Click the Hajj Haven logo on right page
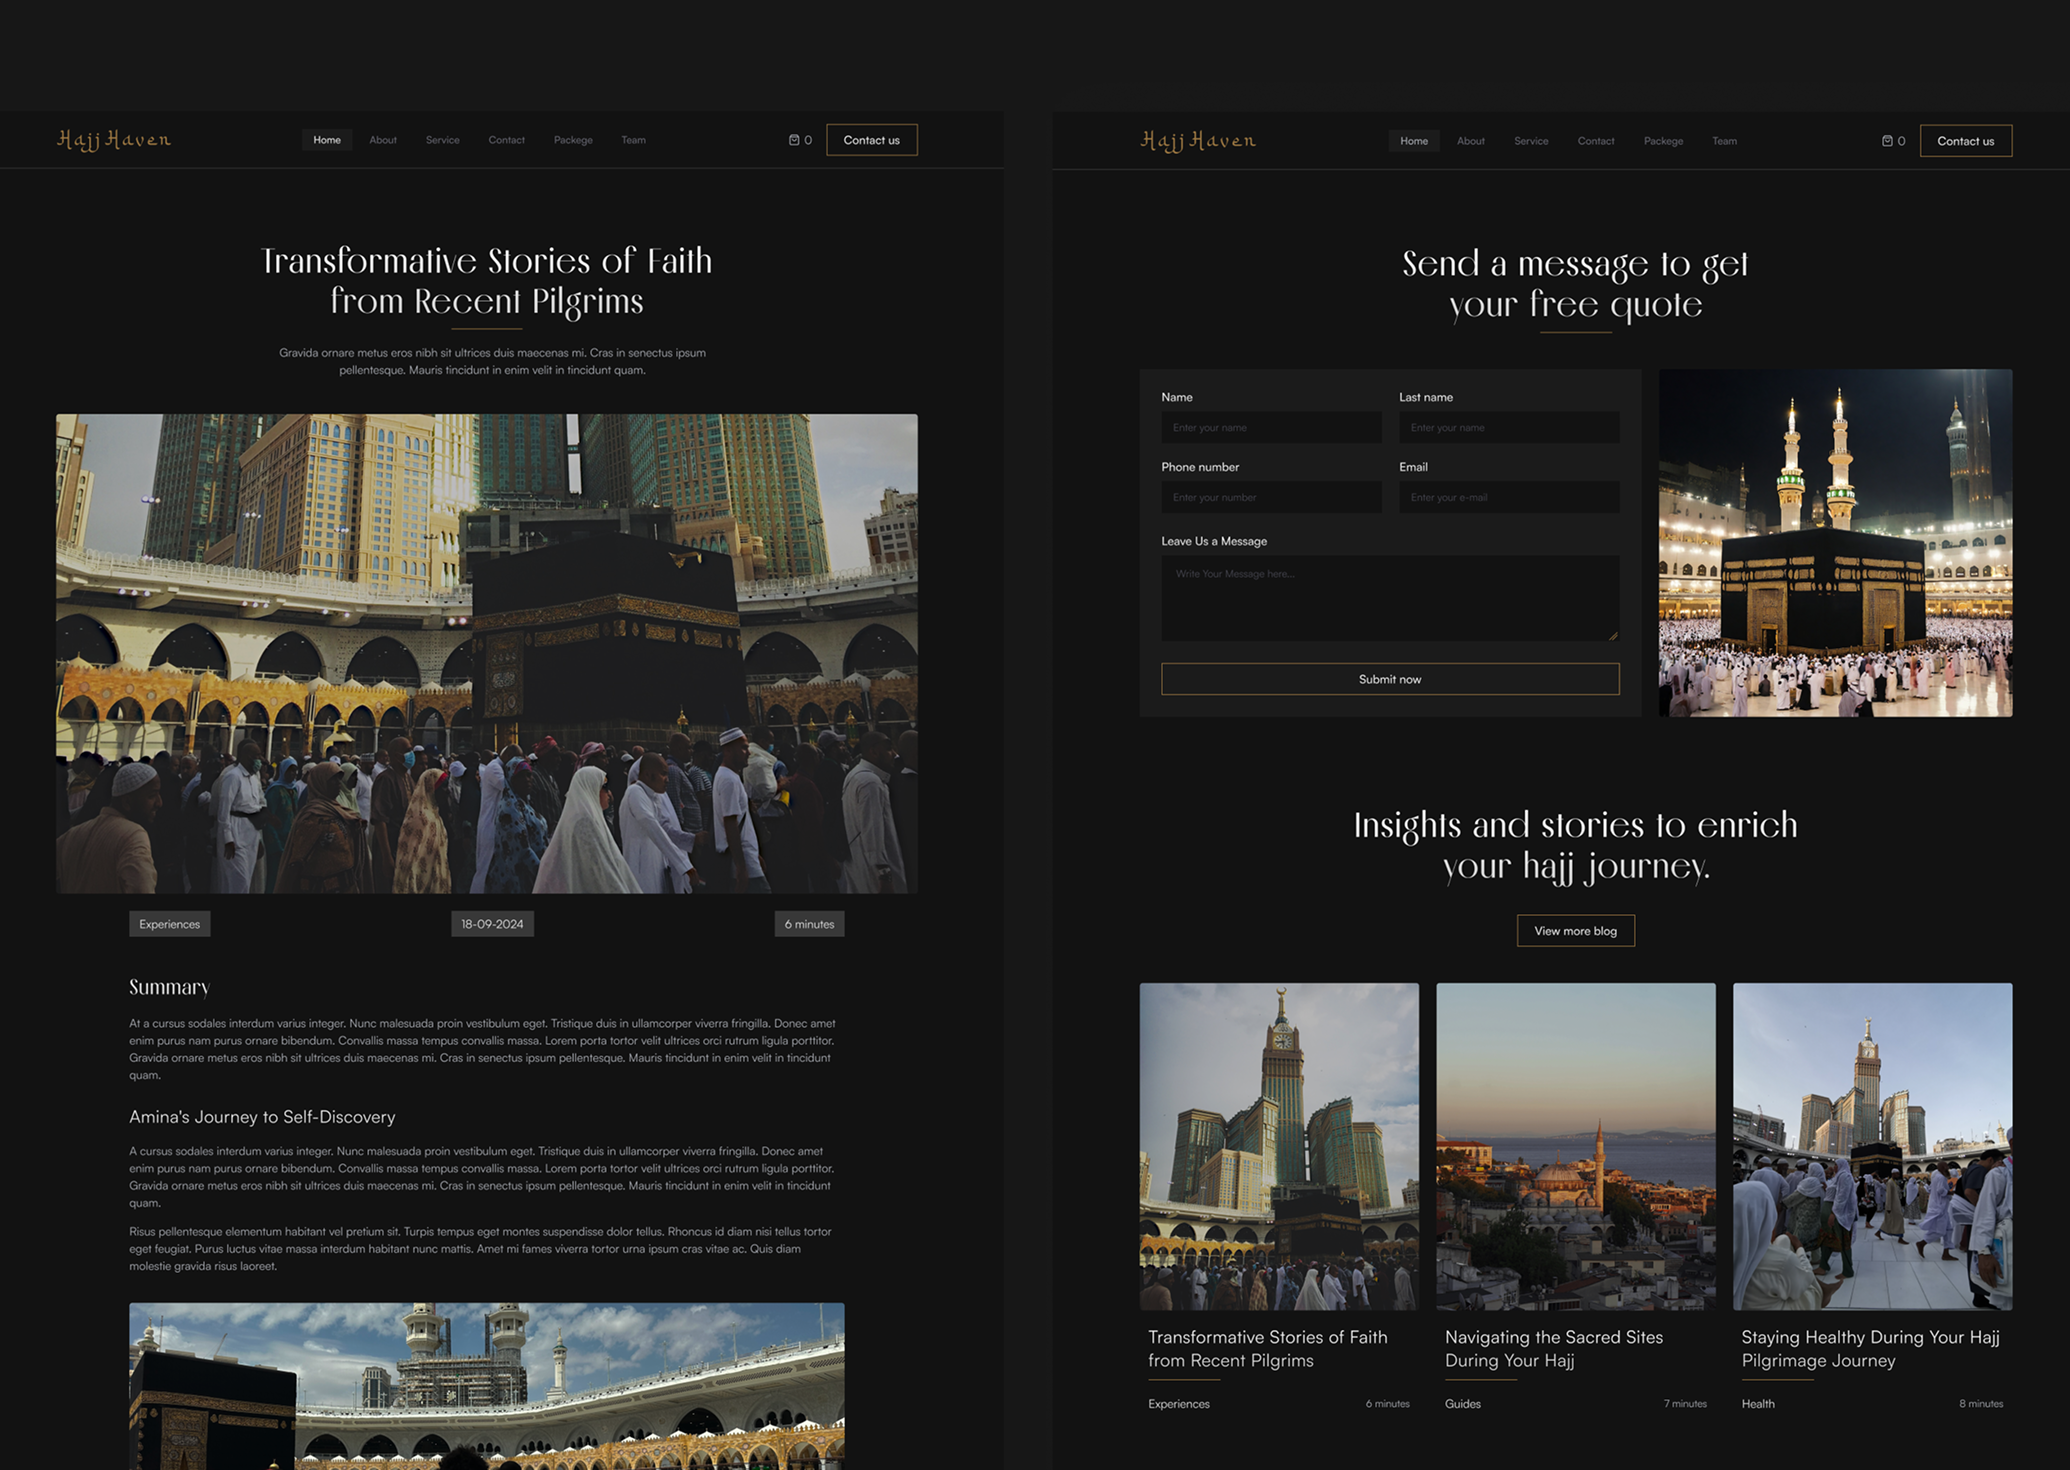 pyautogui.click(x=1198, y=141)
